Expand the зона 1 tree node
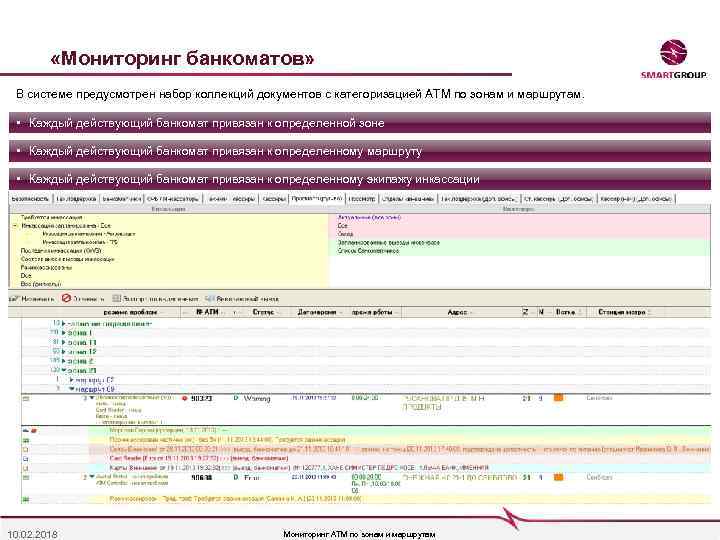The height and width of the screenshot is (540, 720). (63, 332)
